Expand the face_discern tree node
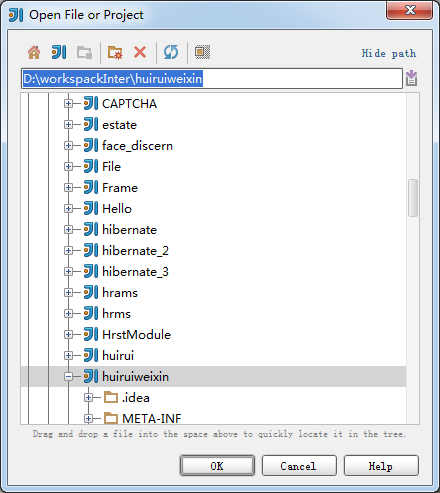 [68, 146]
